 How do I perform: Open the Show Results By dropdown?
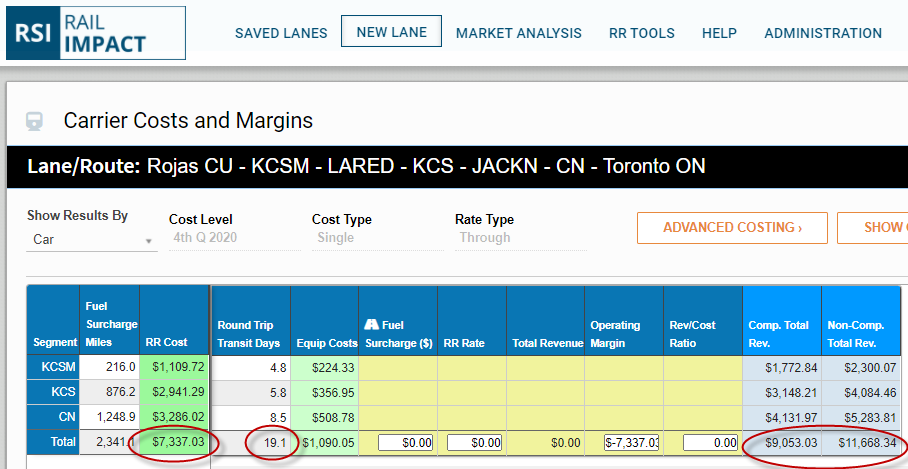coord(90,239)
